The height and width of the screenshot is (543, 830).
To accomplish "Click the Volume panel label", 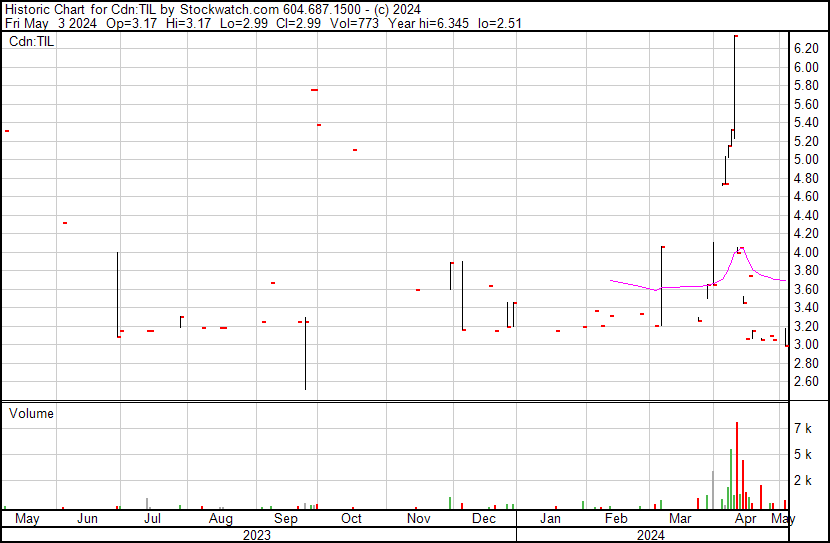I will point(31,413).
